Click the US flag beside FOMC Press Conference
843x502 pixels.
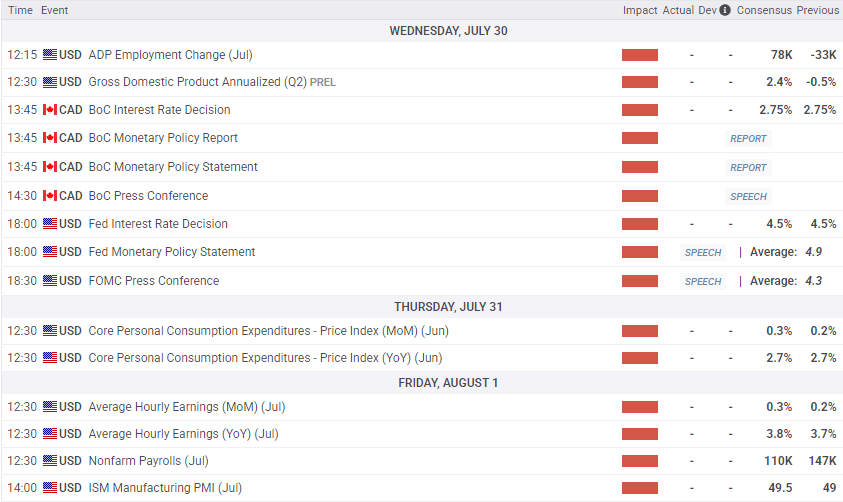click(50, 281)
